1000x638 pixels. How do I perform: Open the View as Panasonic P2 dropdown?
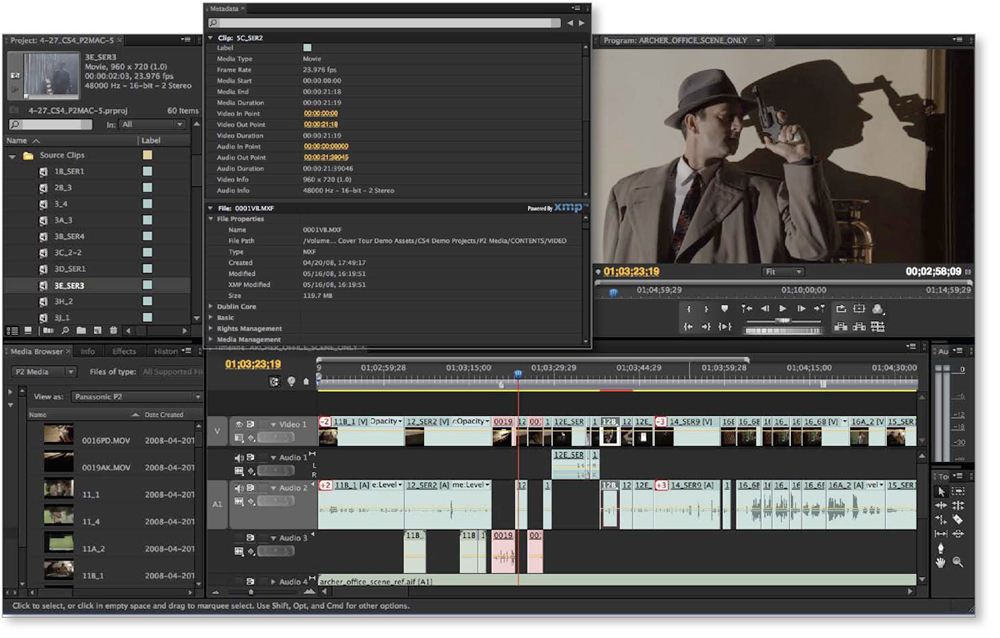(x=136, y=397)
